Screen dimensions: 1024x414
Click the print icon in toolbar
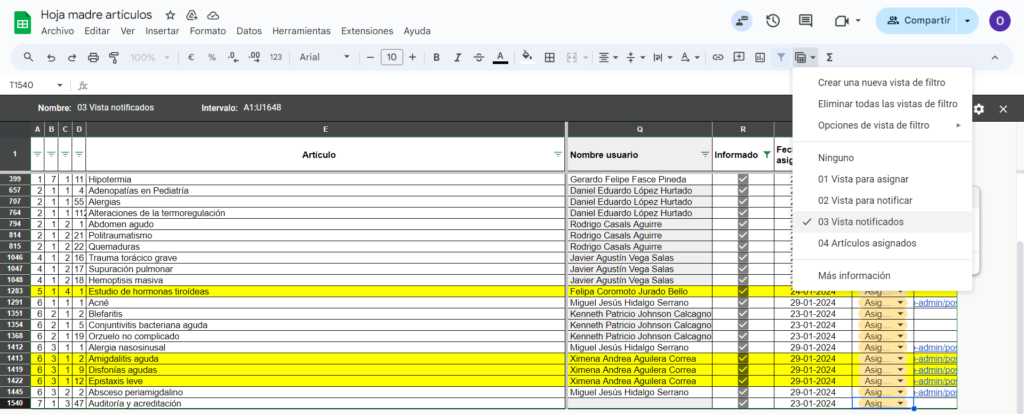92,57
